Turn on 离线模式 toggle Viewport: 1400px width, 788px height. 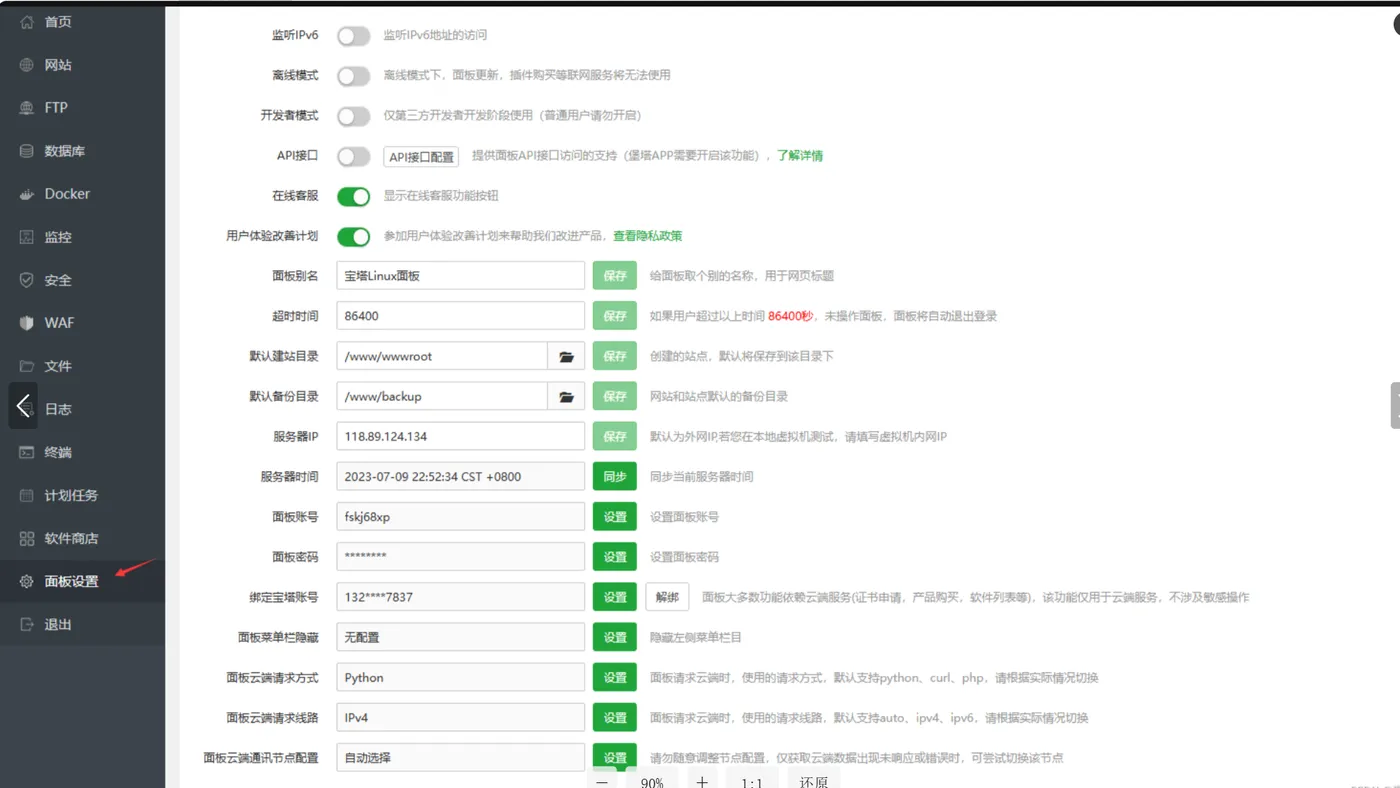pyautogui.click(x=353, y=76)
